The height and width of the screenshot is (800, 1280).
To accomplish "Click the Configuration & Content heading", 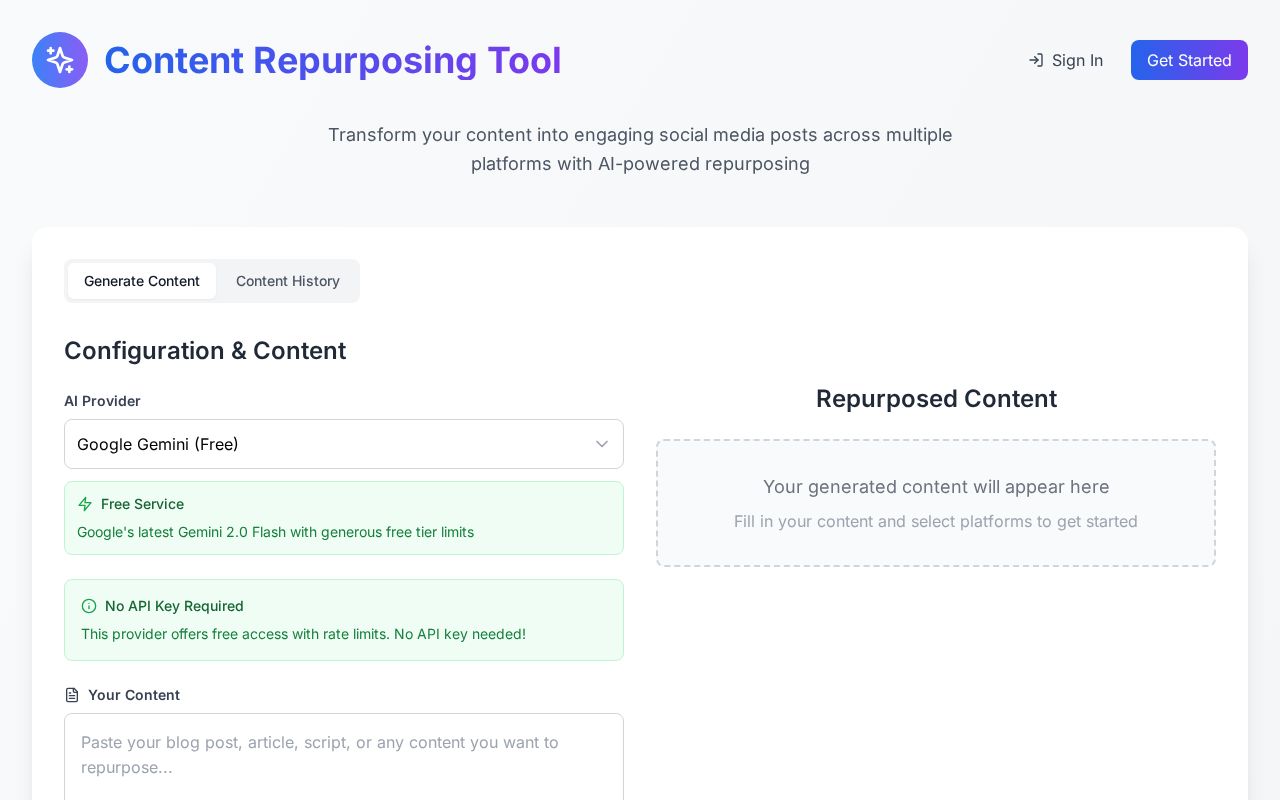I will coord(205,351).
